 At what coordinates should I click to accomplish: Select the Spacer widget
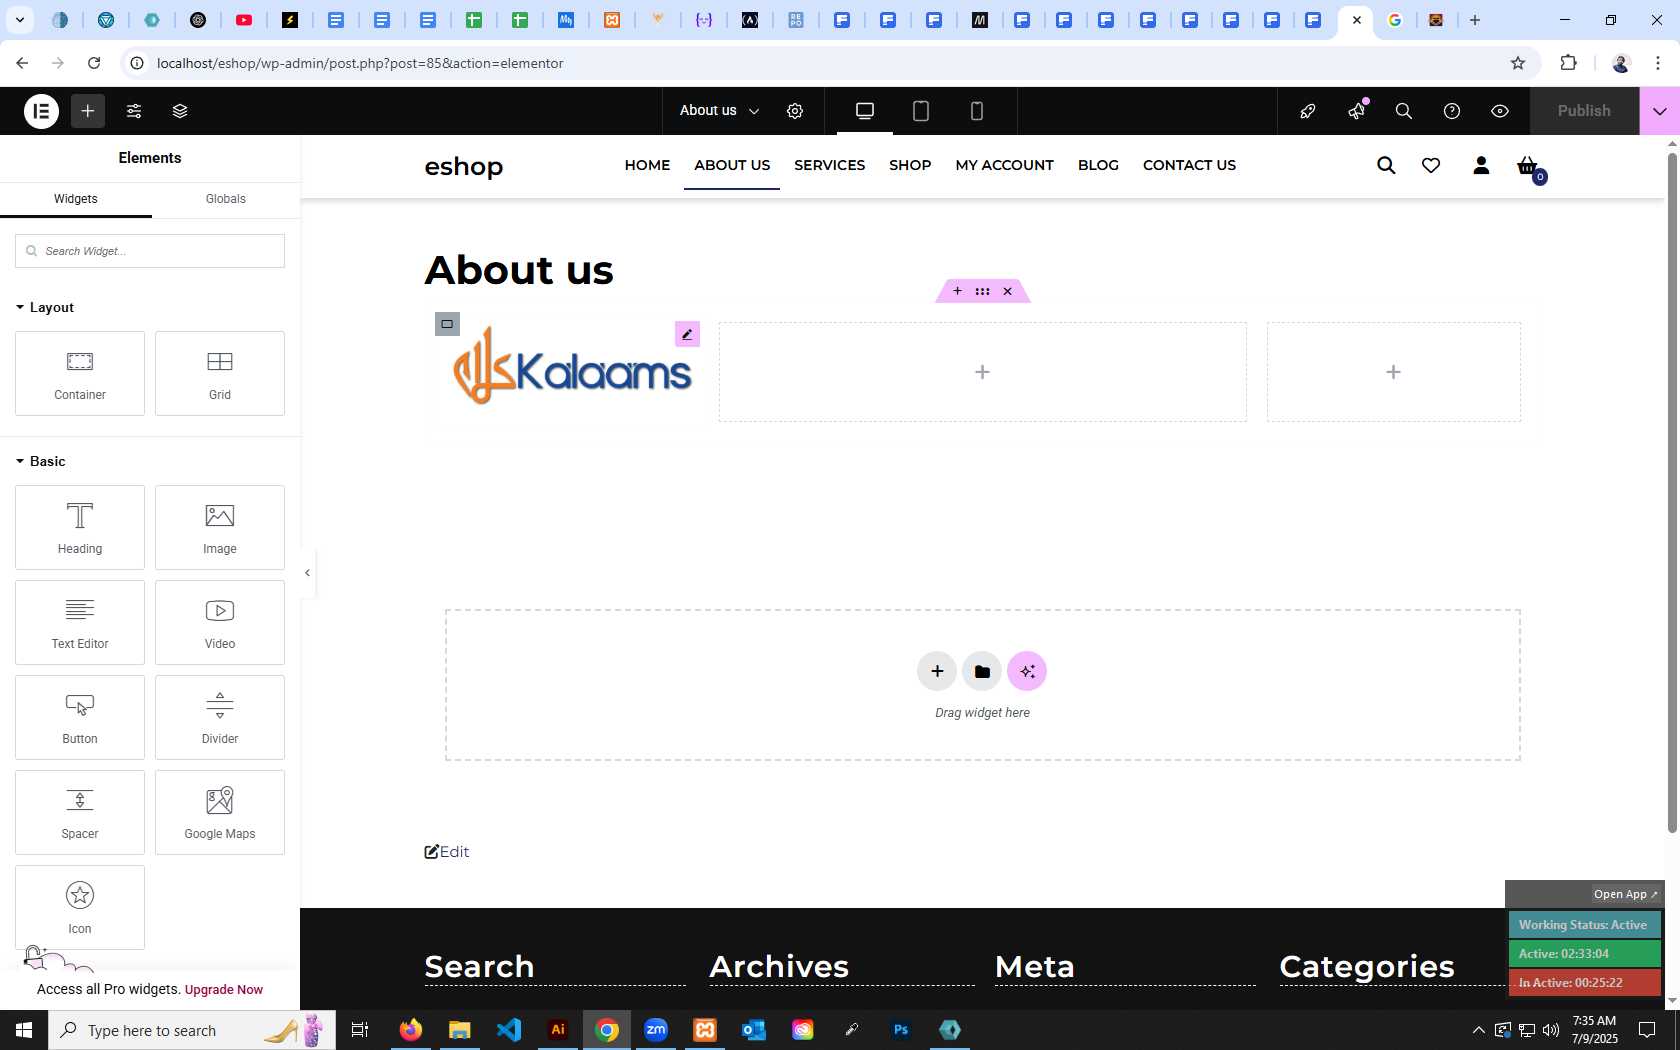click(80, 813)
